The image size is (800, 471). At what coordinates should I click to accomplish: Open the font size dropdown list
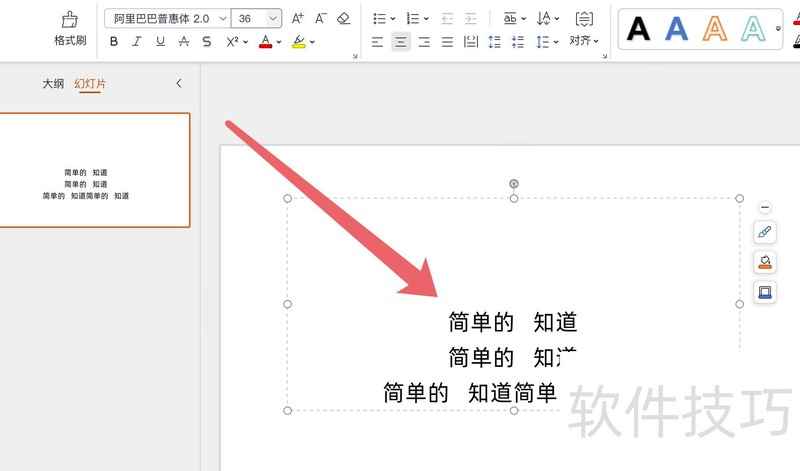point(273,18)
